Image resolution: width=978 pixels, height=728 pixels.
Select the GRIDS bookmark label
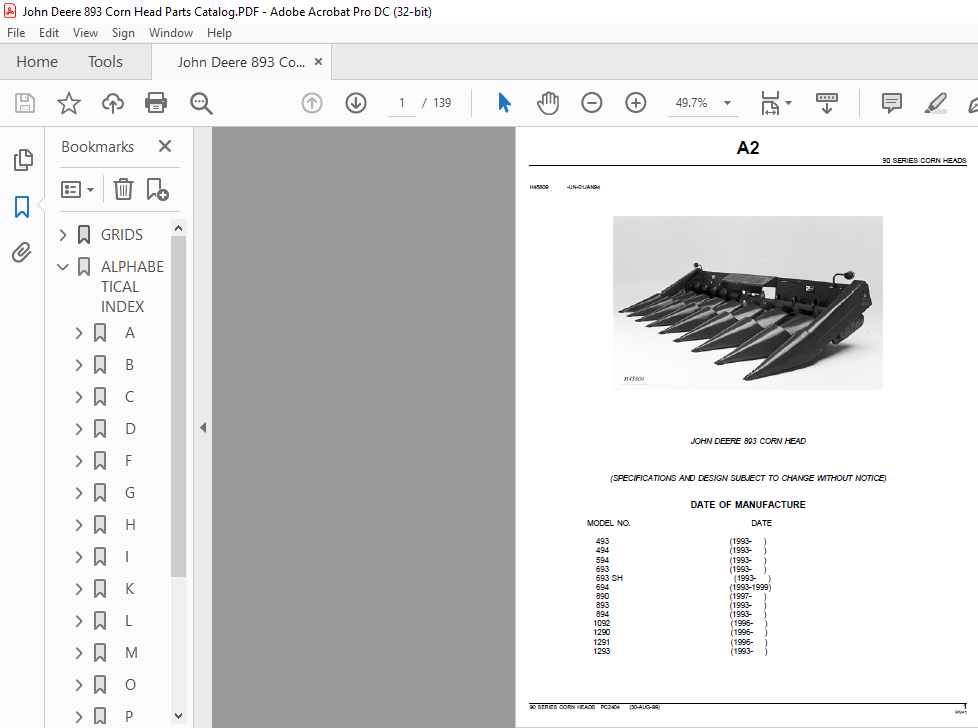[122, 235]
